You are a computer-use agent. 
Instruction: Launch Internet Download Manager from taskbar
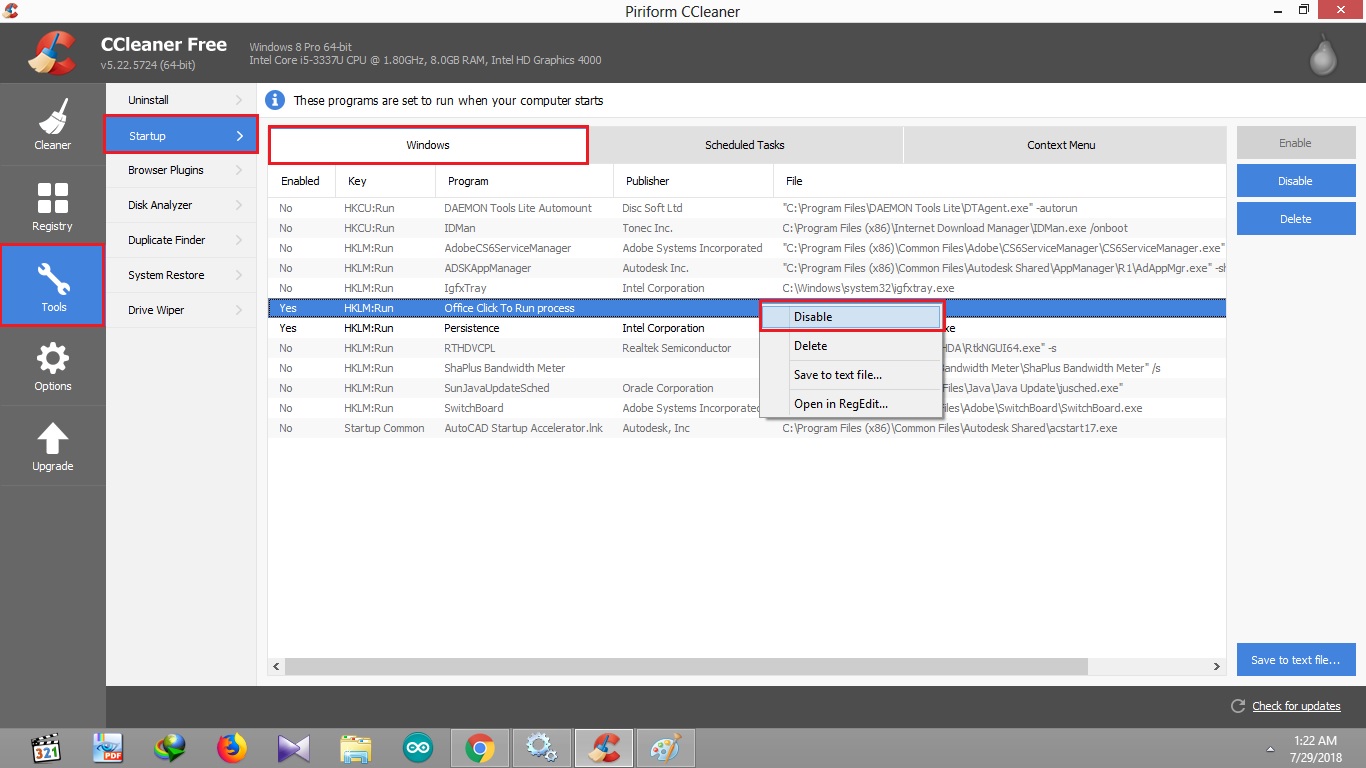coord(170,747)
